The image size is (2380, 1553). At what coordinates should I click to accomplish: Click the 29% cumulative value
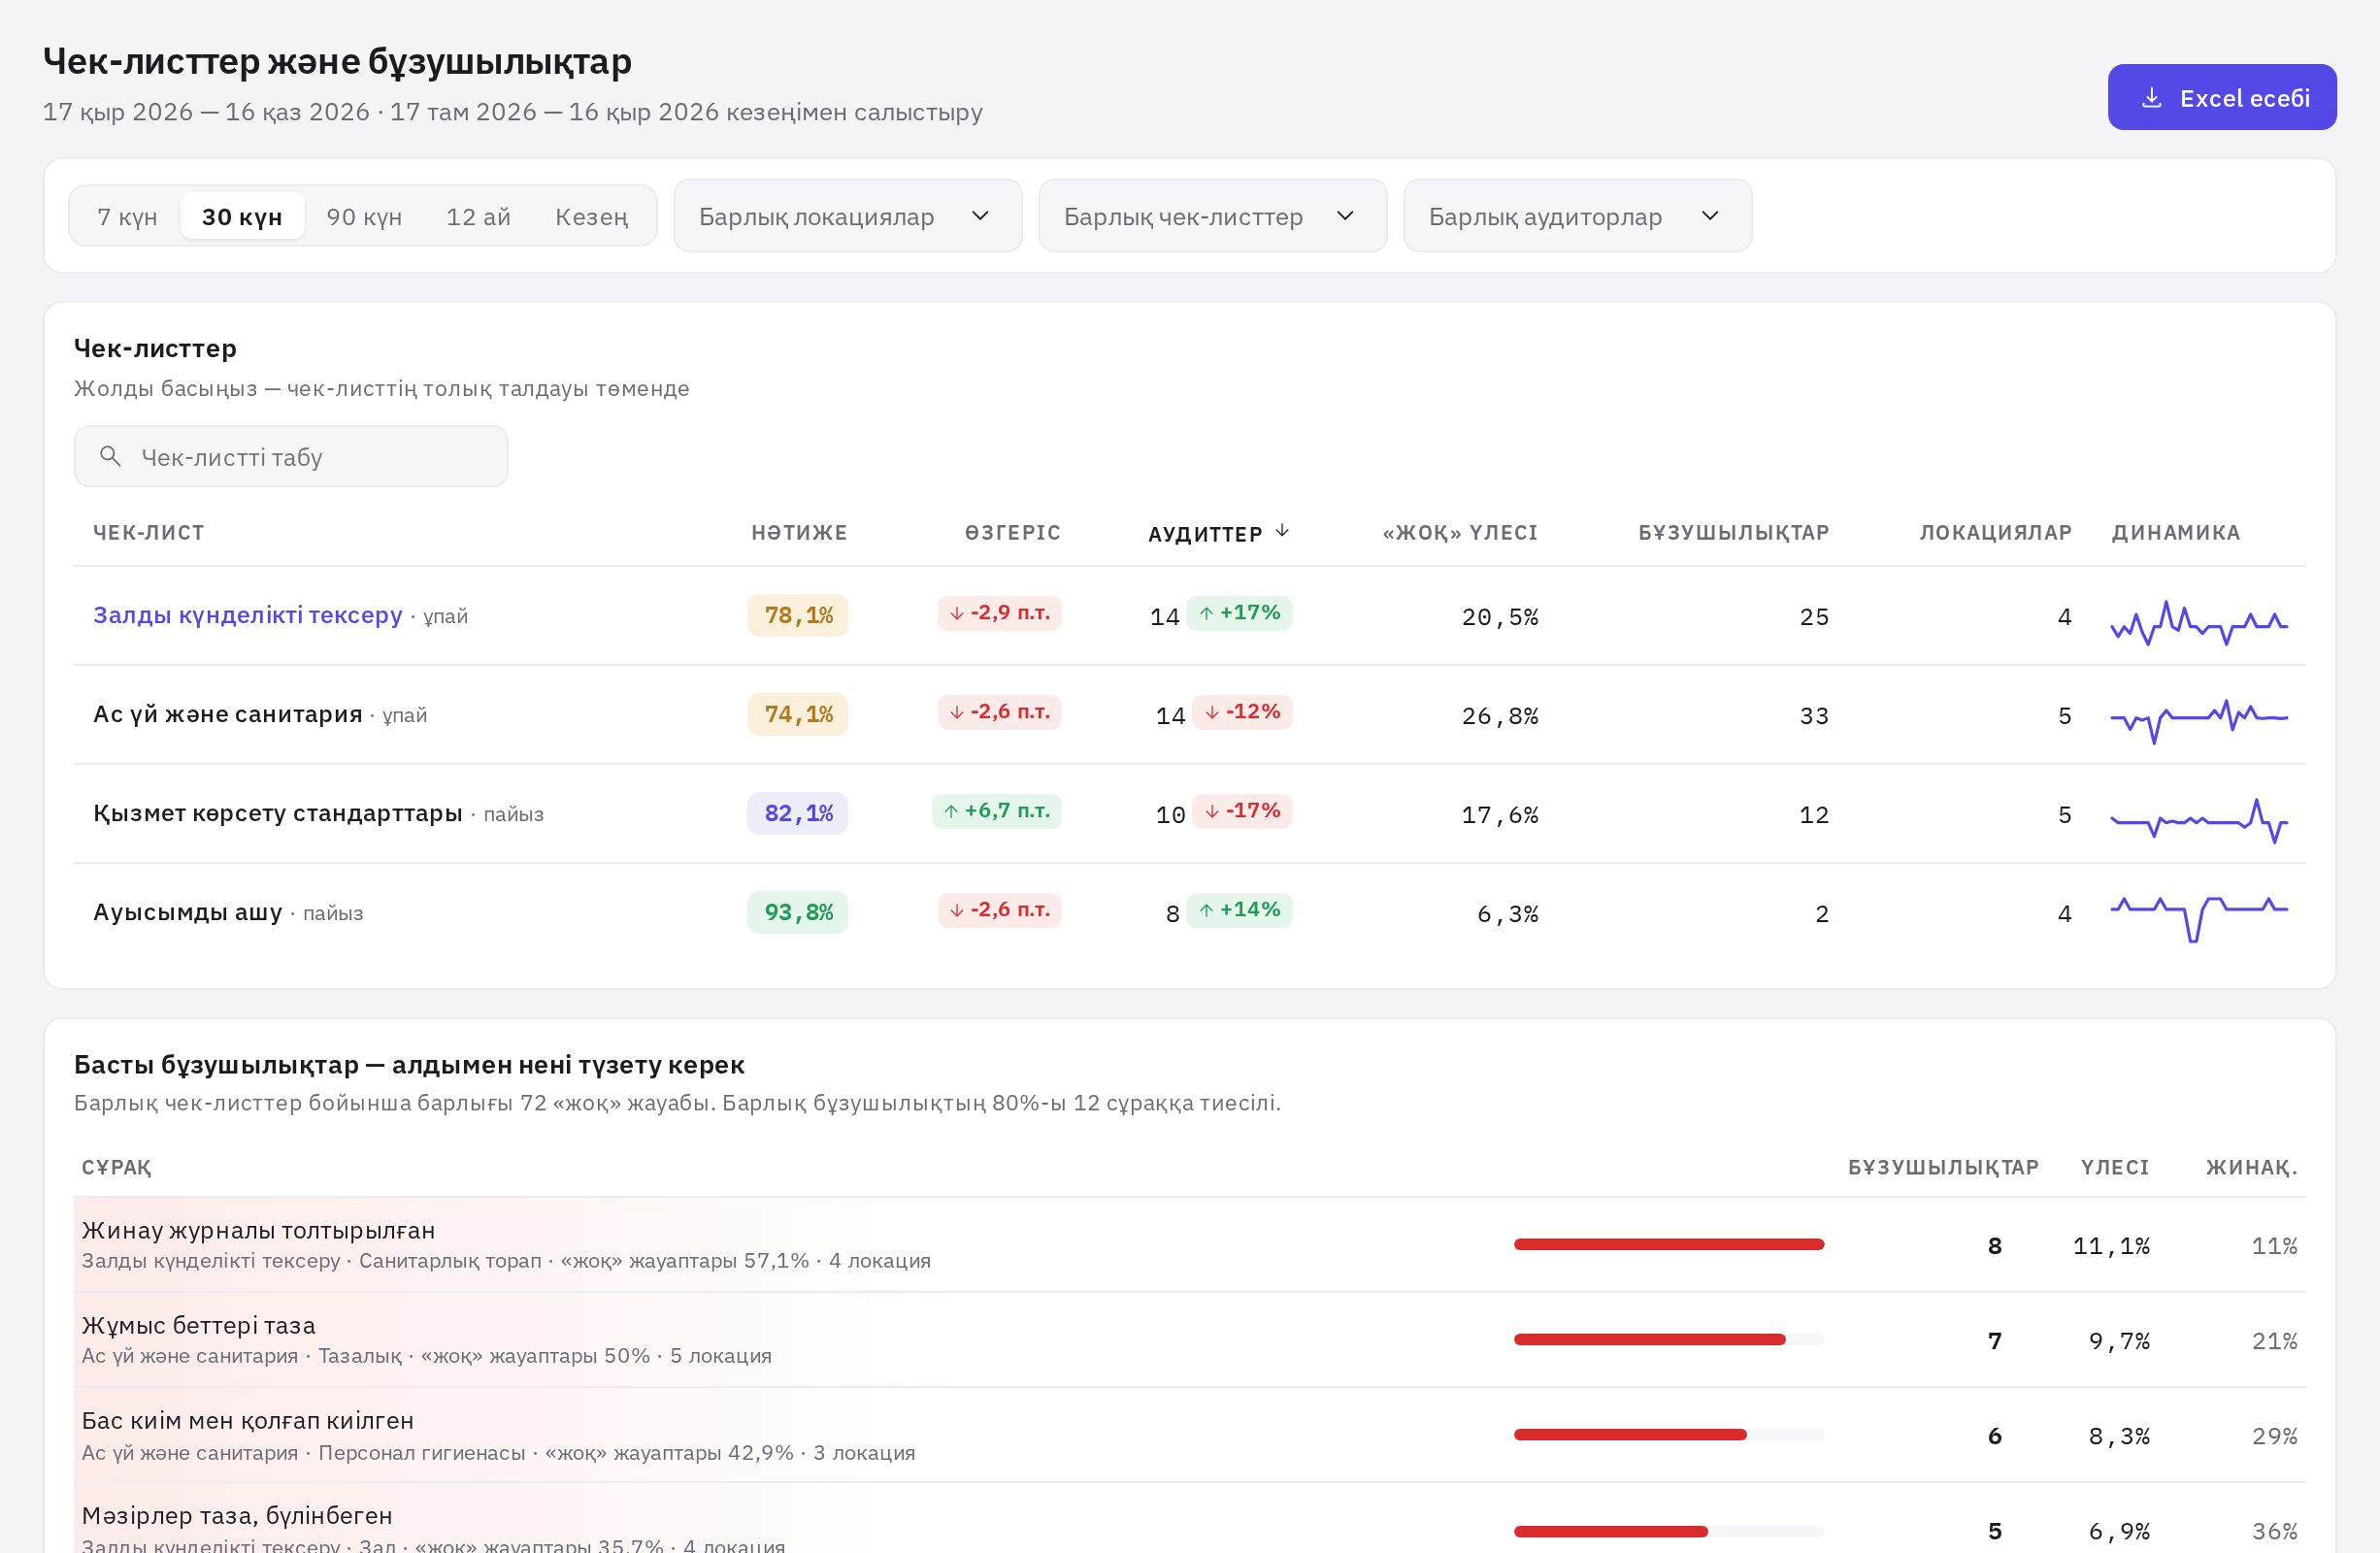pyautogui.click(x=2274, y=1436)
